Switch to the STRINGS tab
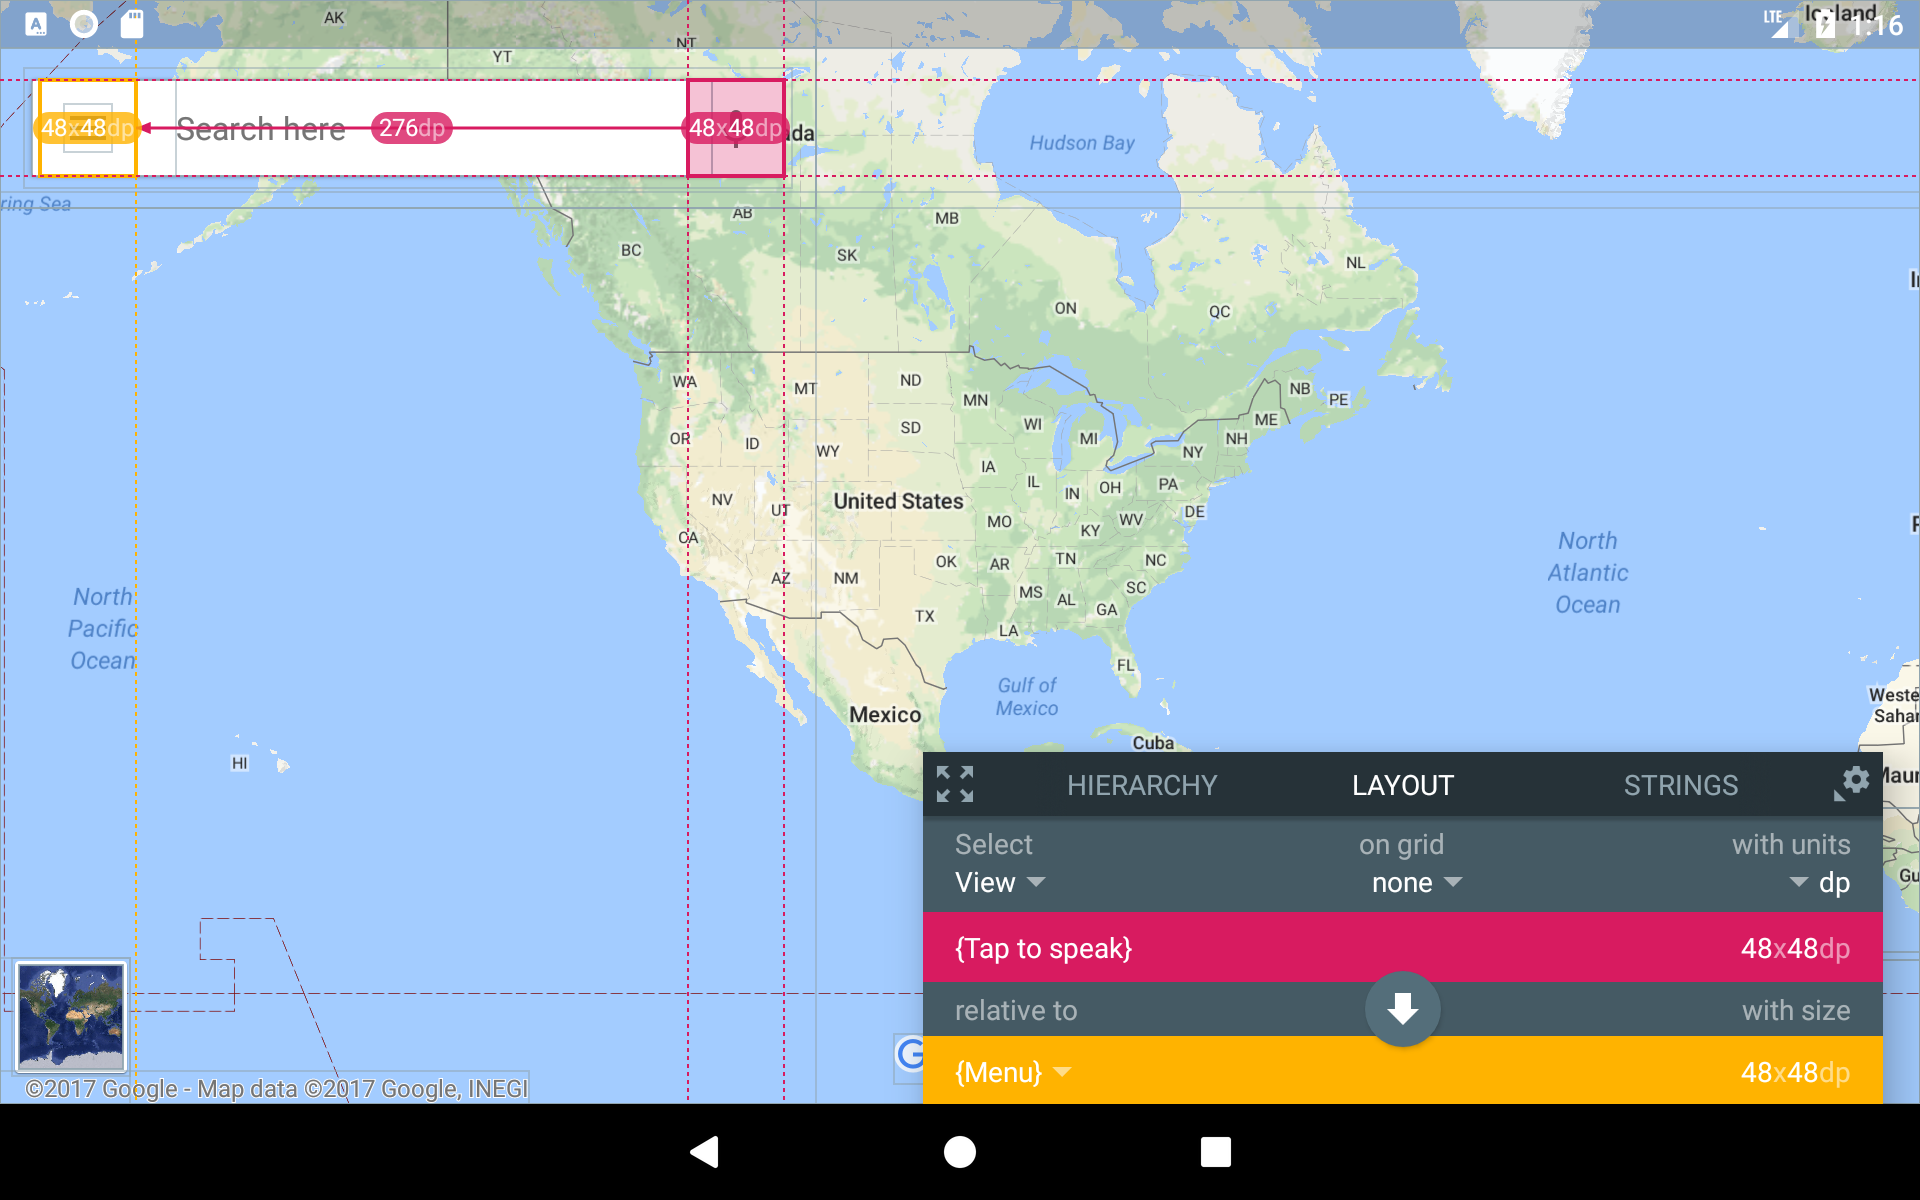1920x1200 pixels. pyautogui.click(x=1681, y=785)
